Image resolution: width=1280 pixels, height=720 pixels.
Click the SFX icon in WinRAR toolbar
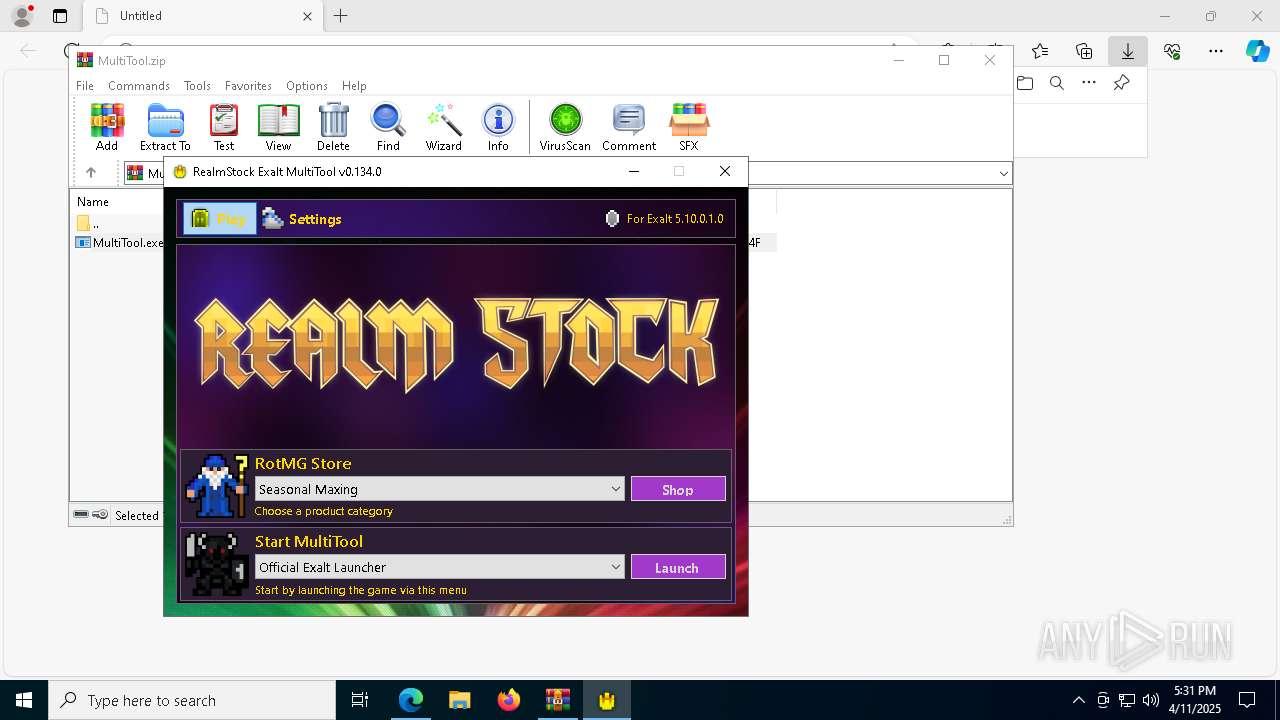click(689, 127)
